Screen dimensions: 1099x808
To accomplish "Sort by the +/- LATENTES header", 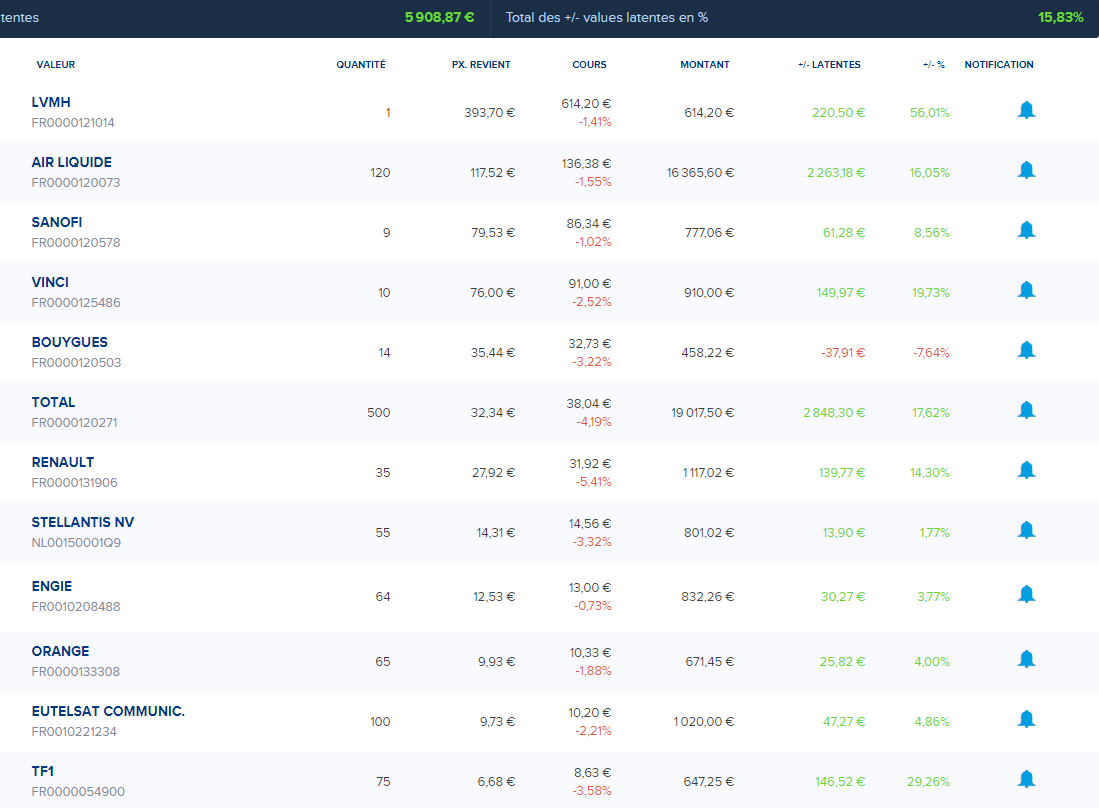I will pyautogui.click(x=828, y=65).
